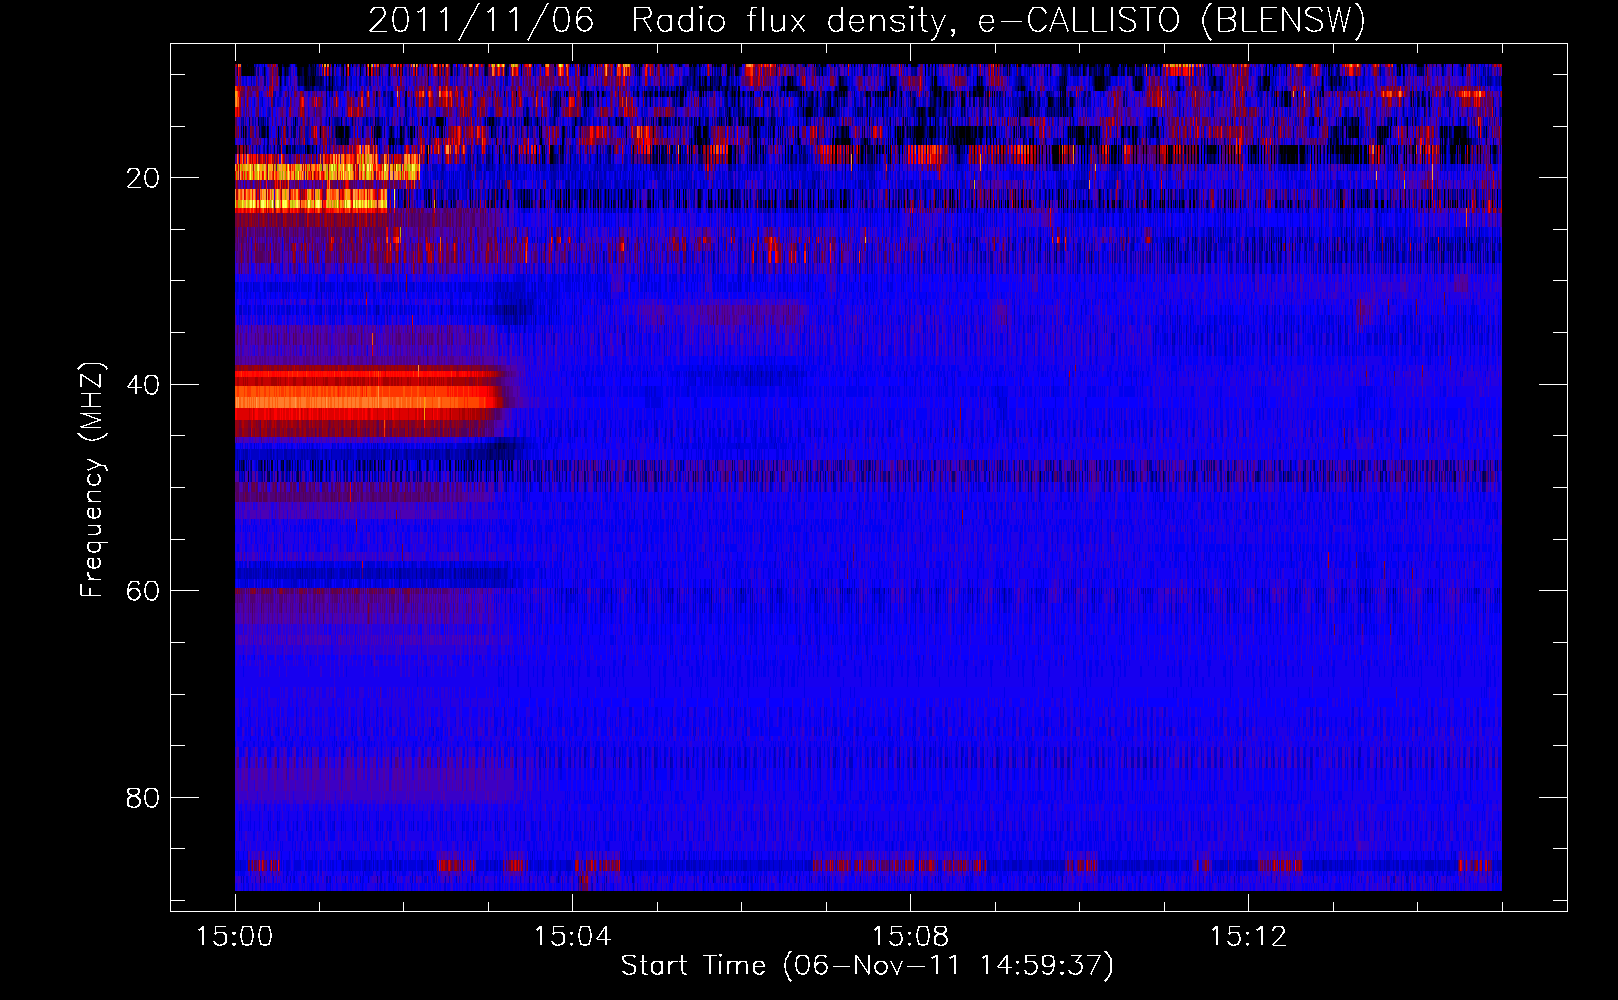
Task: Click the 'Start Time (06-Nov-11 14:59:37)' label
Action: click(867, 966)
